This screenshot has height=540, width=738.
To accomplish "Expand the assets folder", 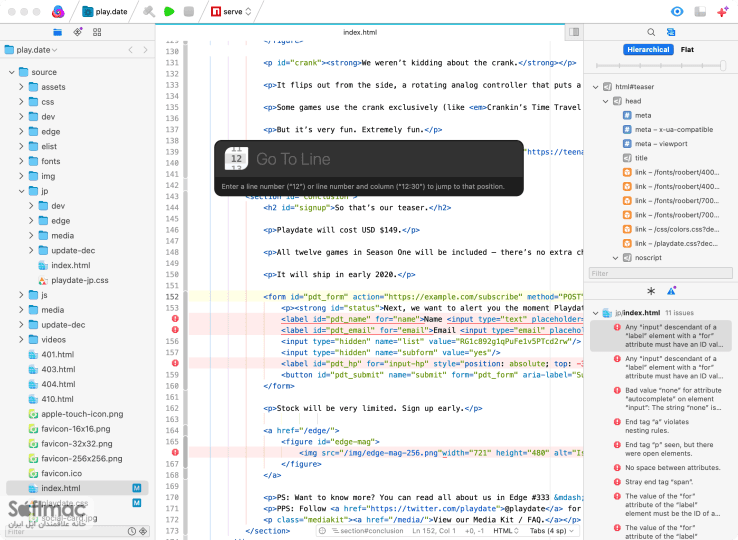I will pyautogui.click(x=21, y=87).
